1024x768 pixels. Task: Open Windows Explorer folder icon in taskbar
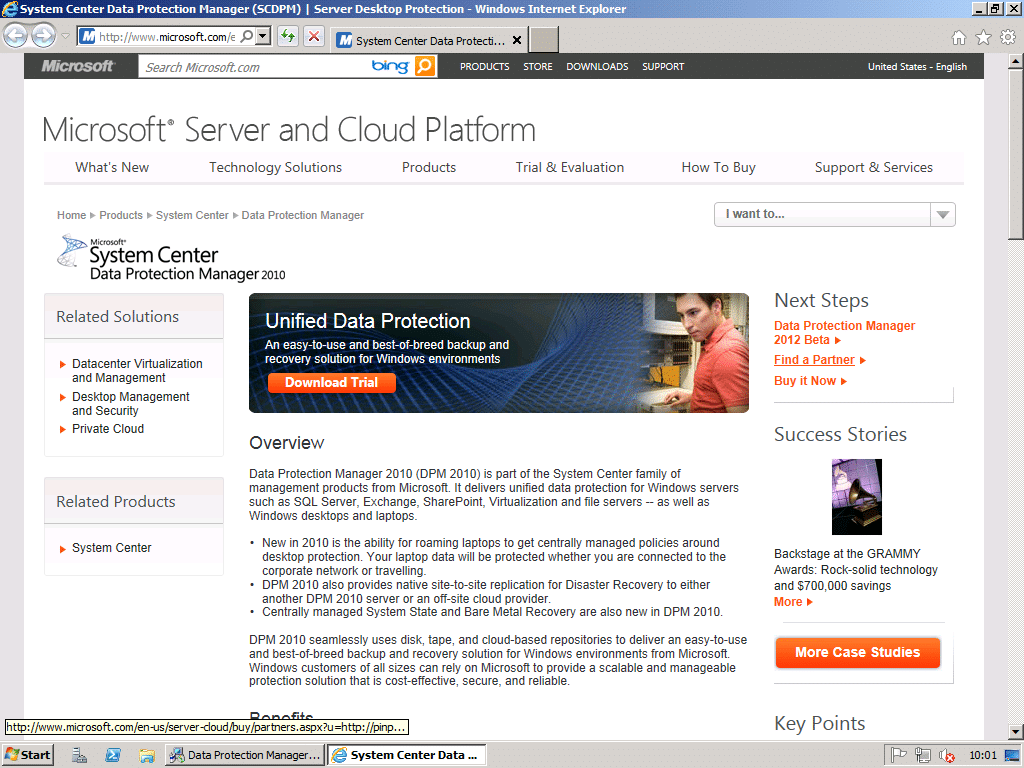click(146, 756)
